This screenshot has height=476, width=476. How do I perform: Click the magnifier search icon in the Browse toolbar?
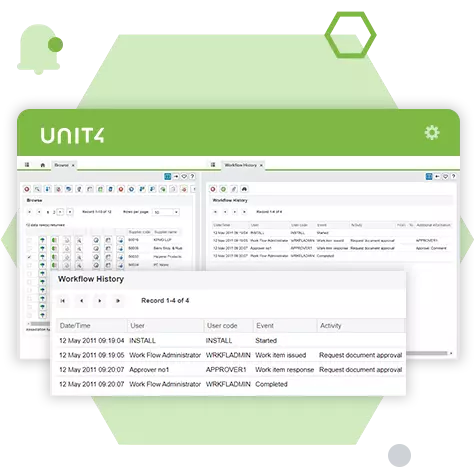[37, 189]
